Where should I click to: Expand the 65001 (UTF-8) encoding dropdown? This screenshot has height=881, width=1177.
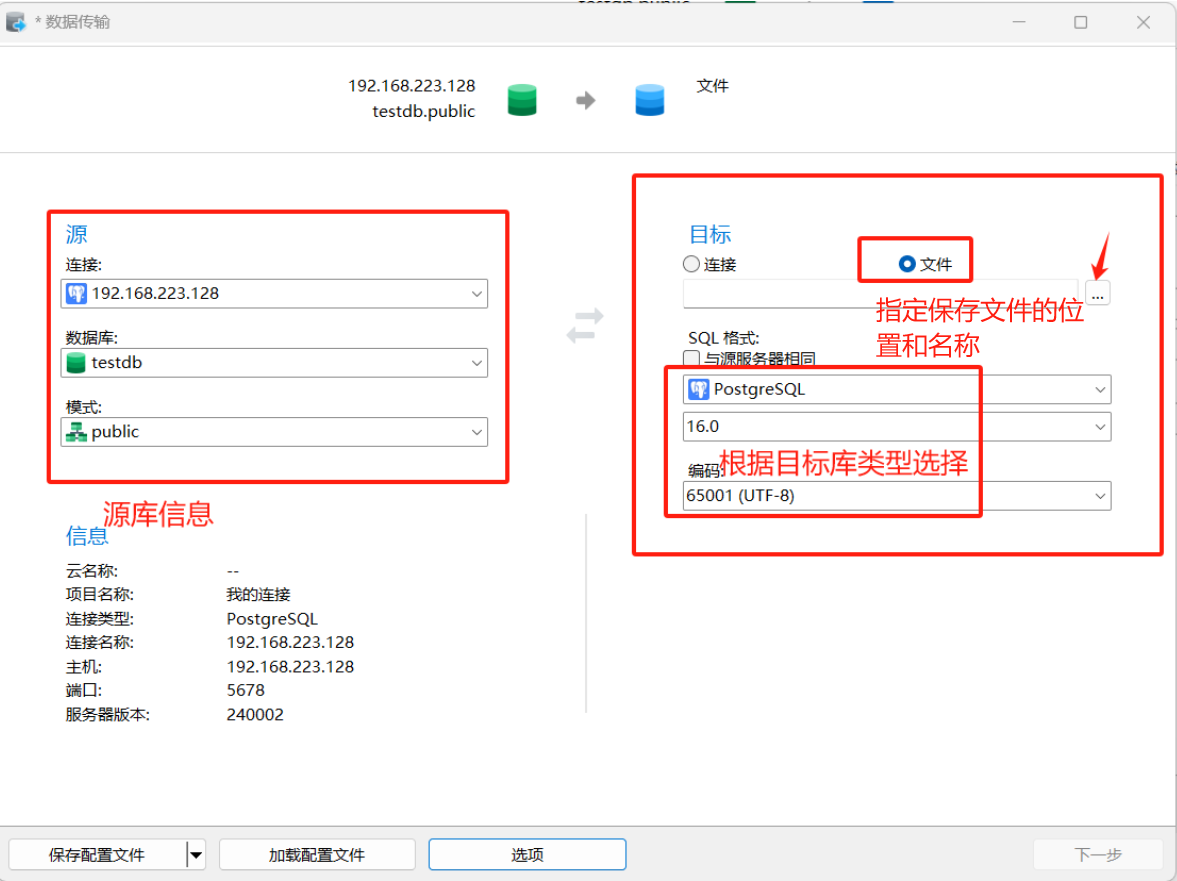tap(1099, 495)
